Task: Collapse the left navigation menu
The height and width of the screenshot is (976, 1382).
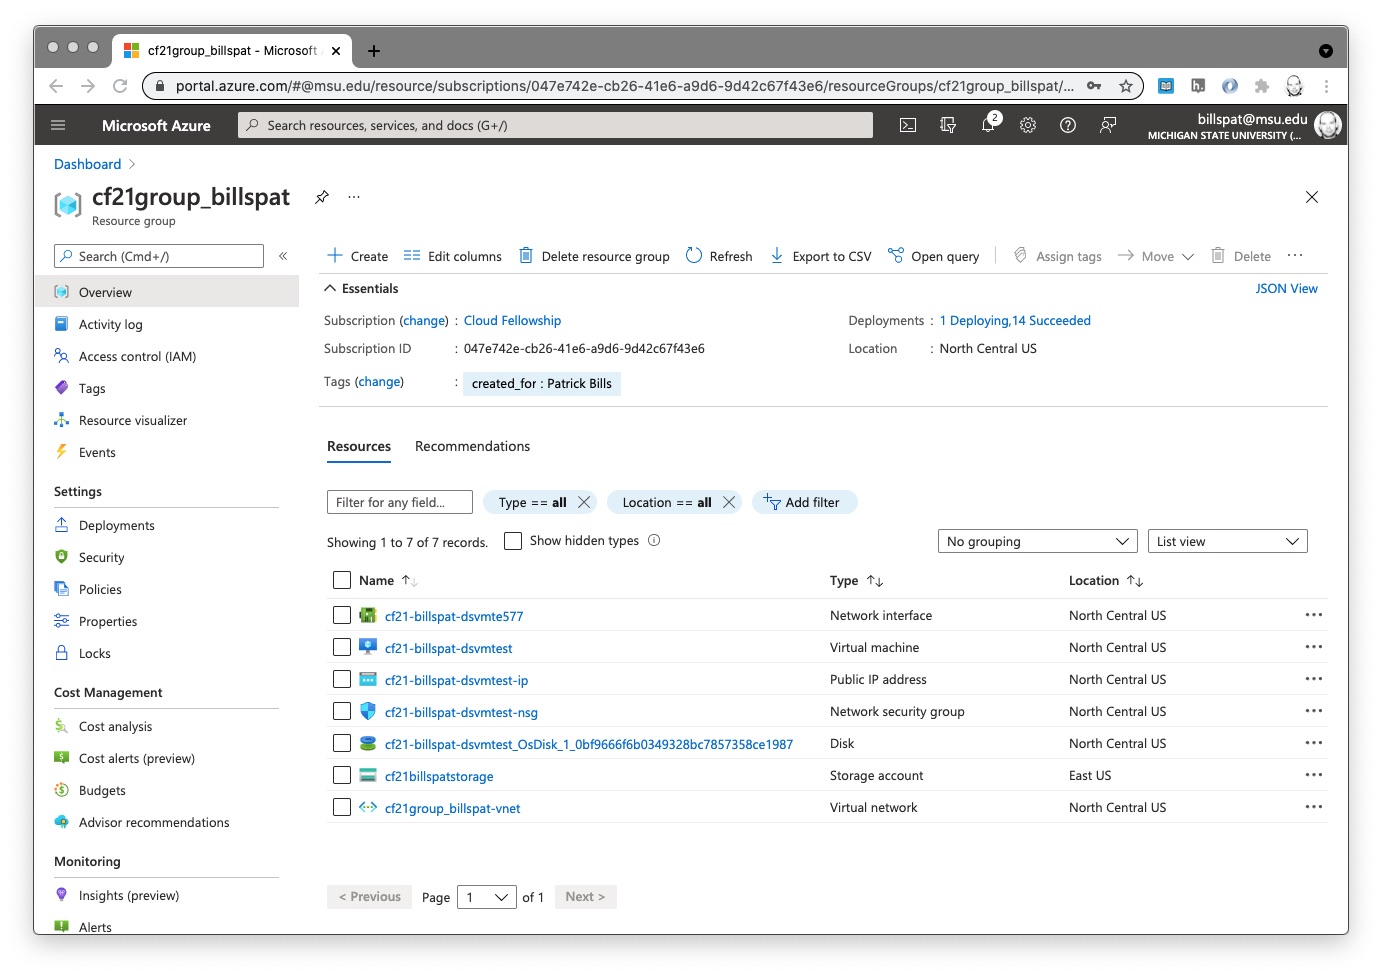Action: click(283, 256)
